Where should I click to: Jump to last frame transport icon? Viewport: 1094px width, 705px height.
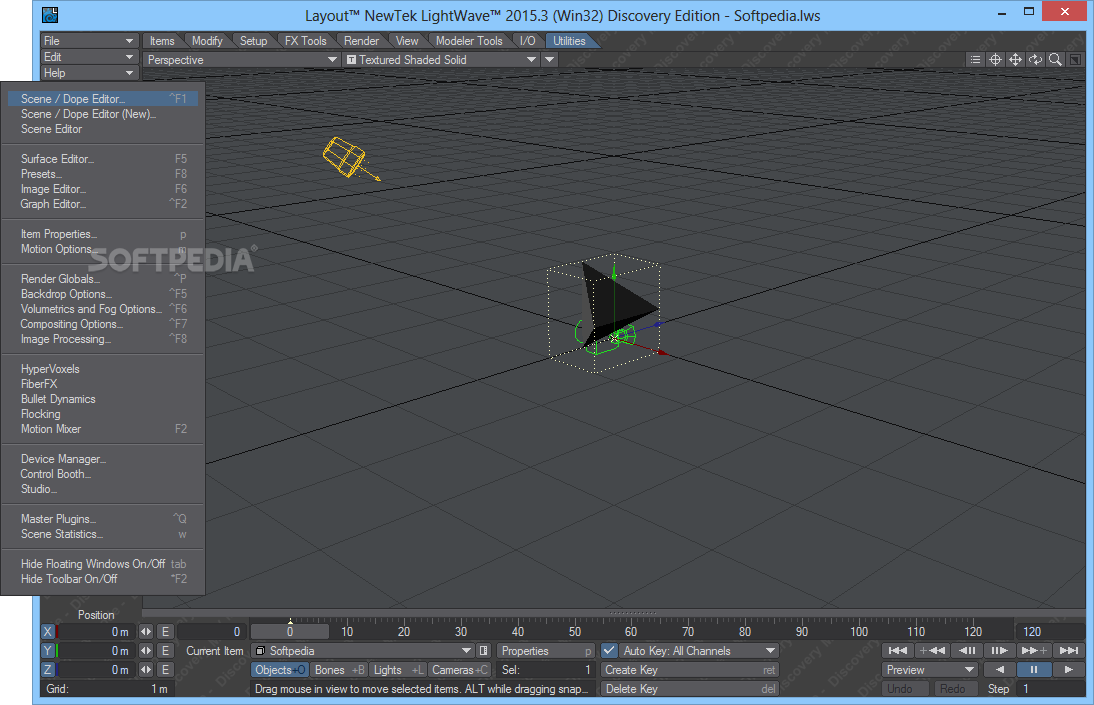coord(1069,651)
